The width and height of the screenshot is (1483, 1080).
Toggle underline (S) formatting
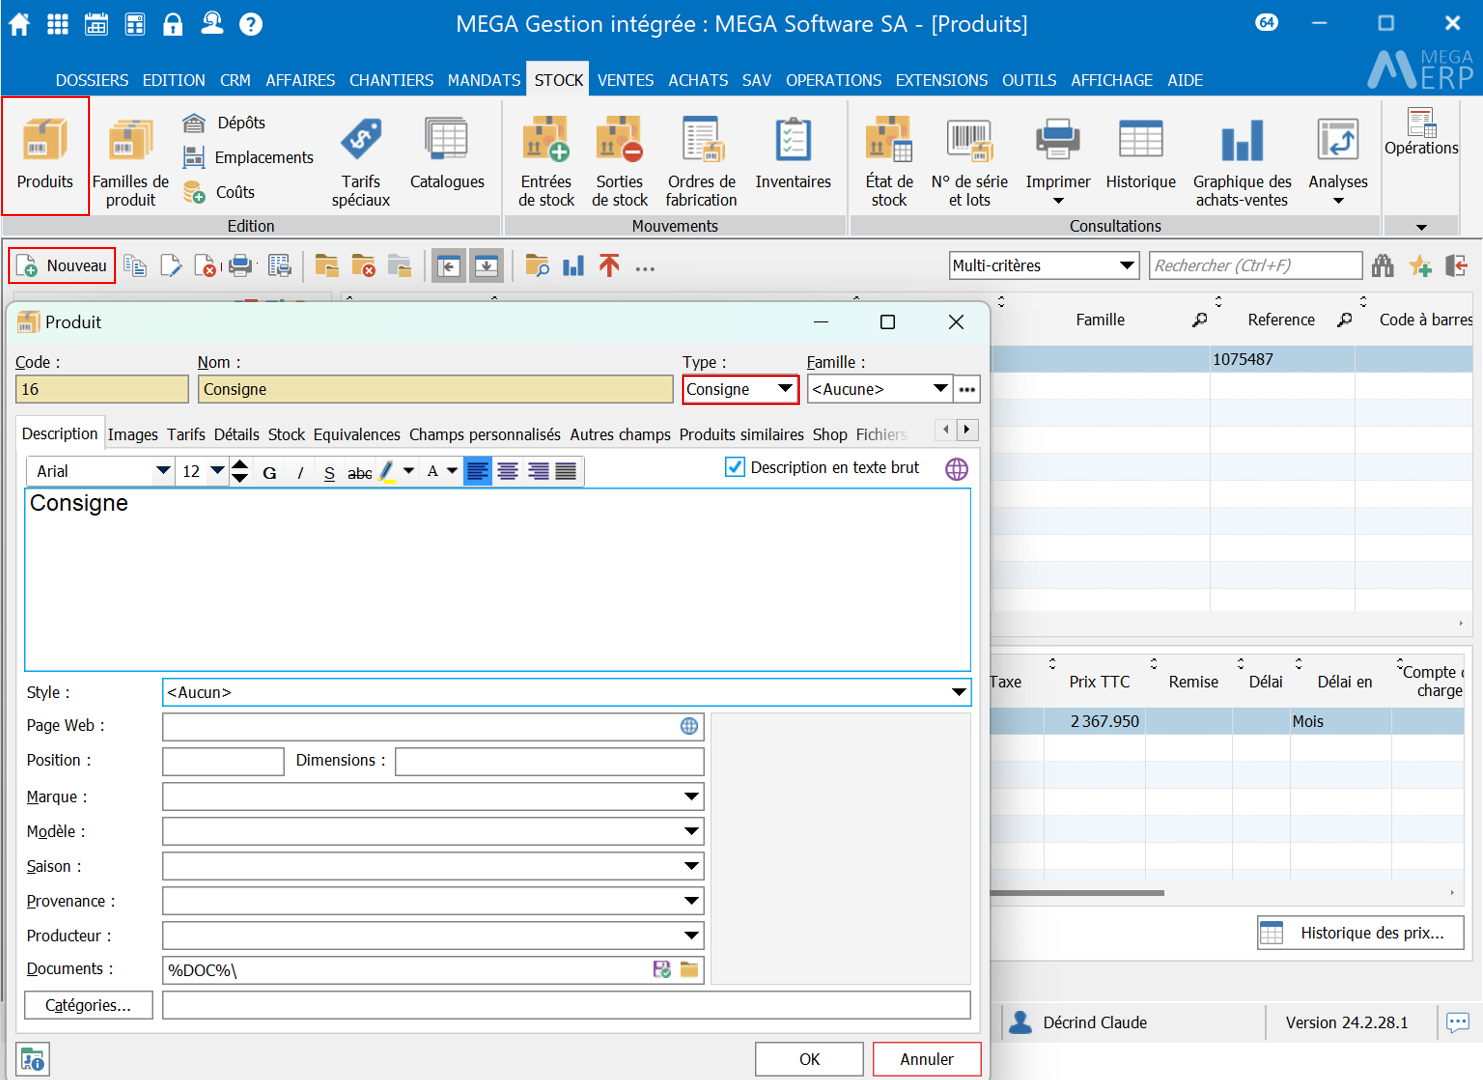point(329,472)
